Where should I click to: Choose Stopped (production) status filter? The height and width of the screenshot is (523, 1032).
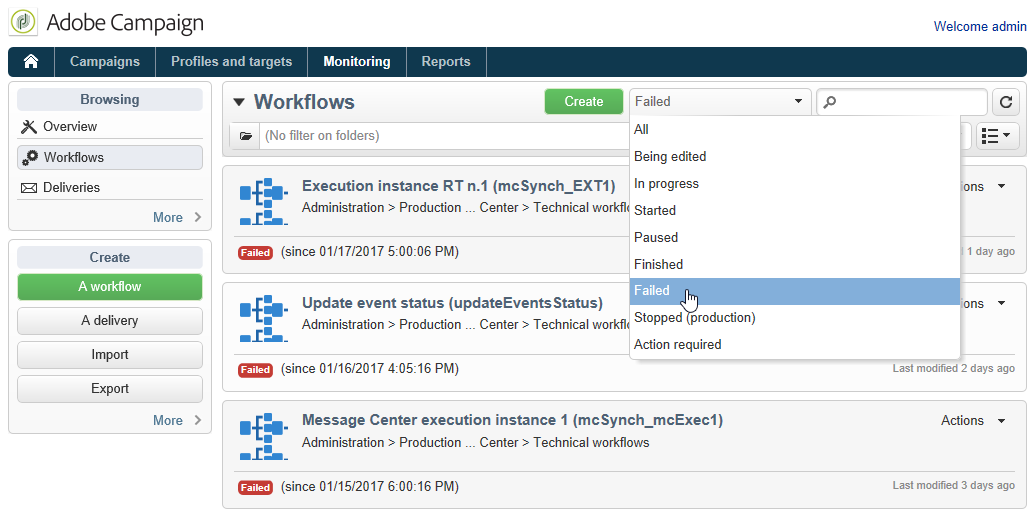(x=794, y=318)
